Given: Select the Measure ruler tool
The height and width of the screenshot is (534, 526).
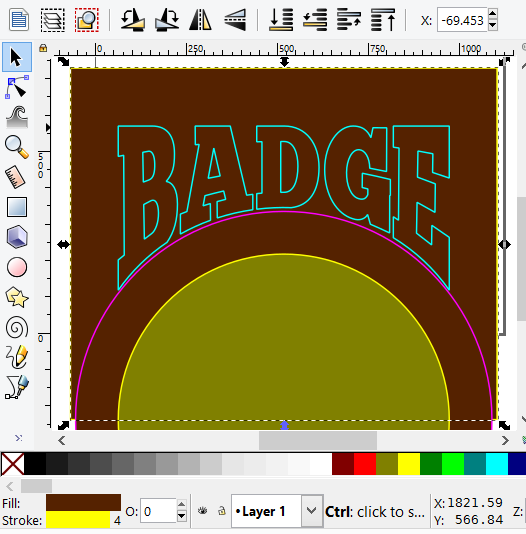Looking at the screenshot, I should (15, 177).
